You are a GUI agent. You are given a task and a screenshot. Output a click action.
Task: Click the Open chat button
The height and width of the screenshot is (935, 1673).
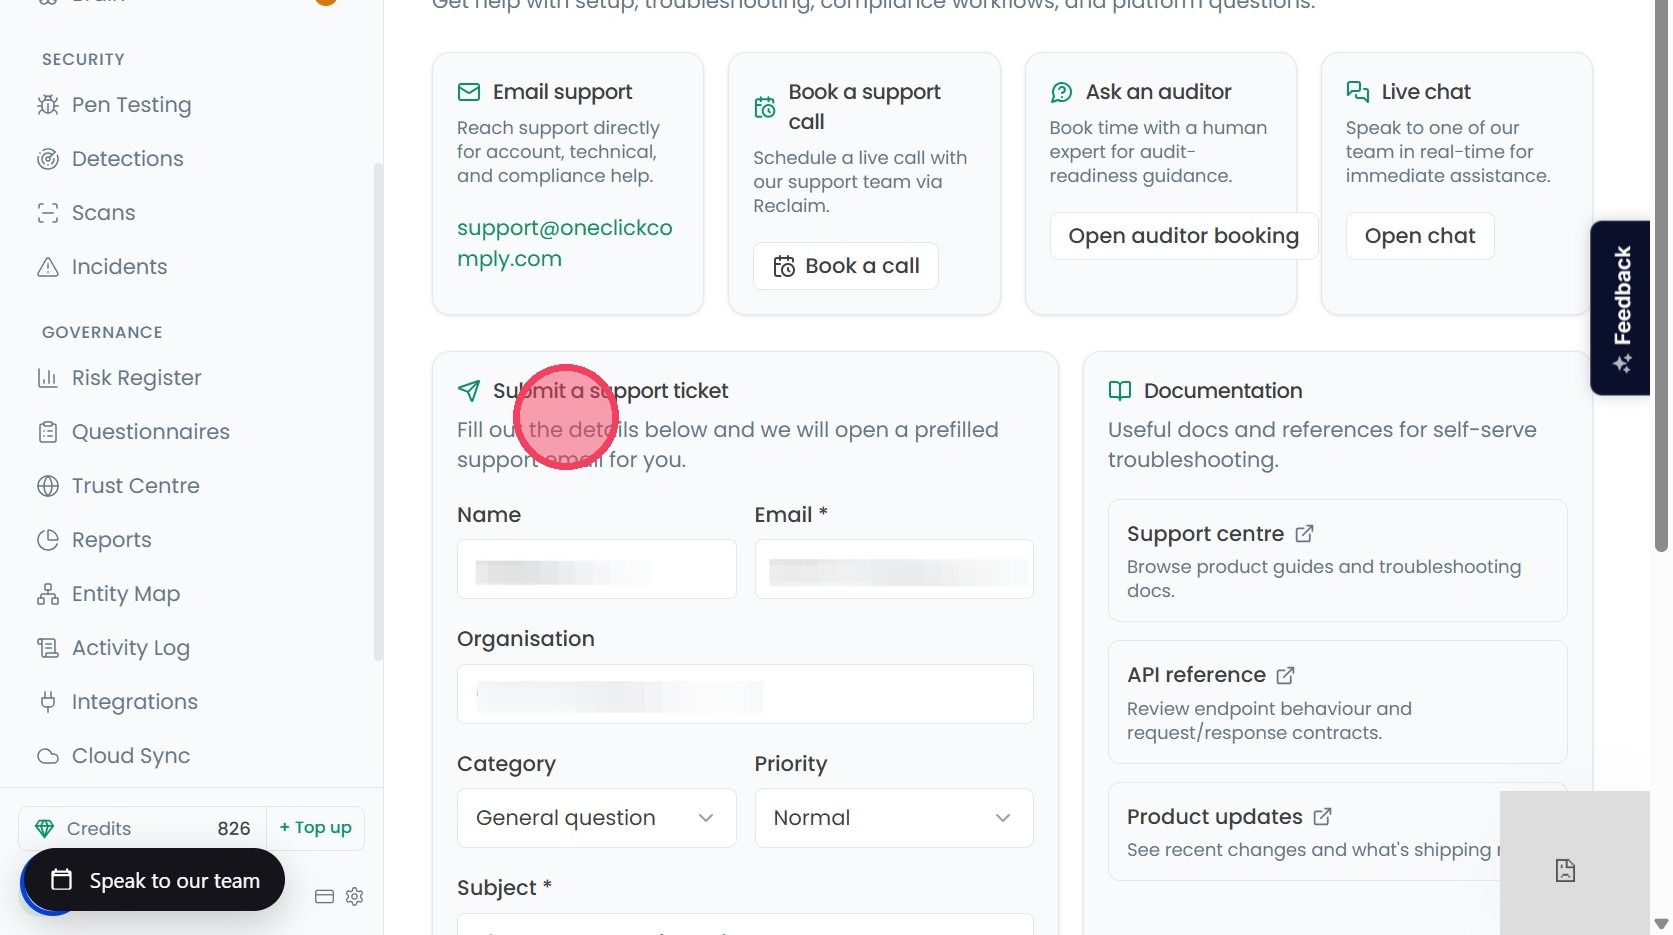coord(1420,236)
